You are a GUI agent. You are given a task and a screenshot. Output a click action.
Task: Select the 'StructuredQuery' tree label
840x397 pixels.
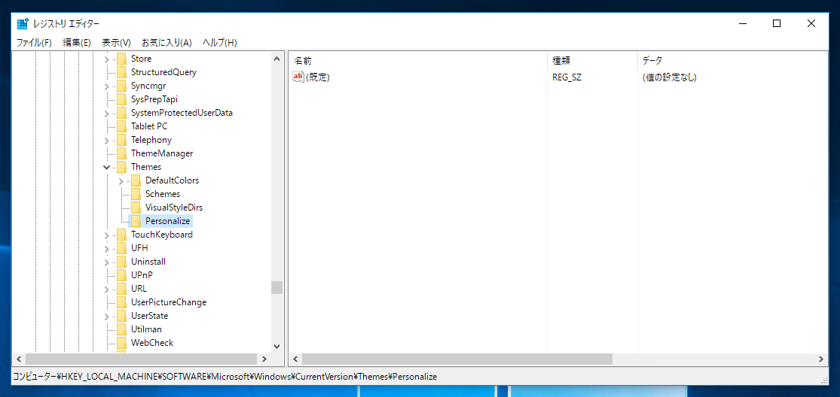[163, 72]
